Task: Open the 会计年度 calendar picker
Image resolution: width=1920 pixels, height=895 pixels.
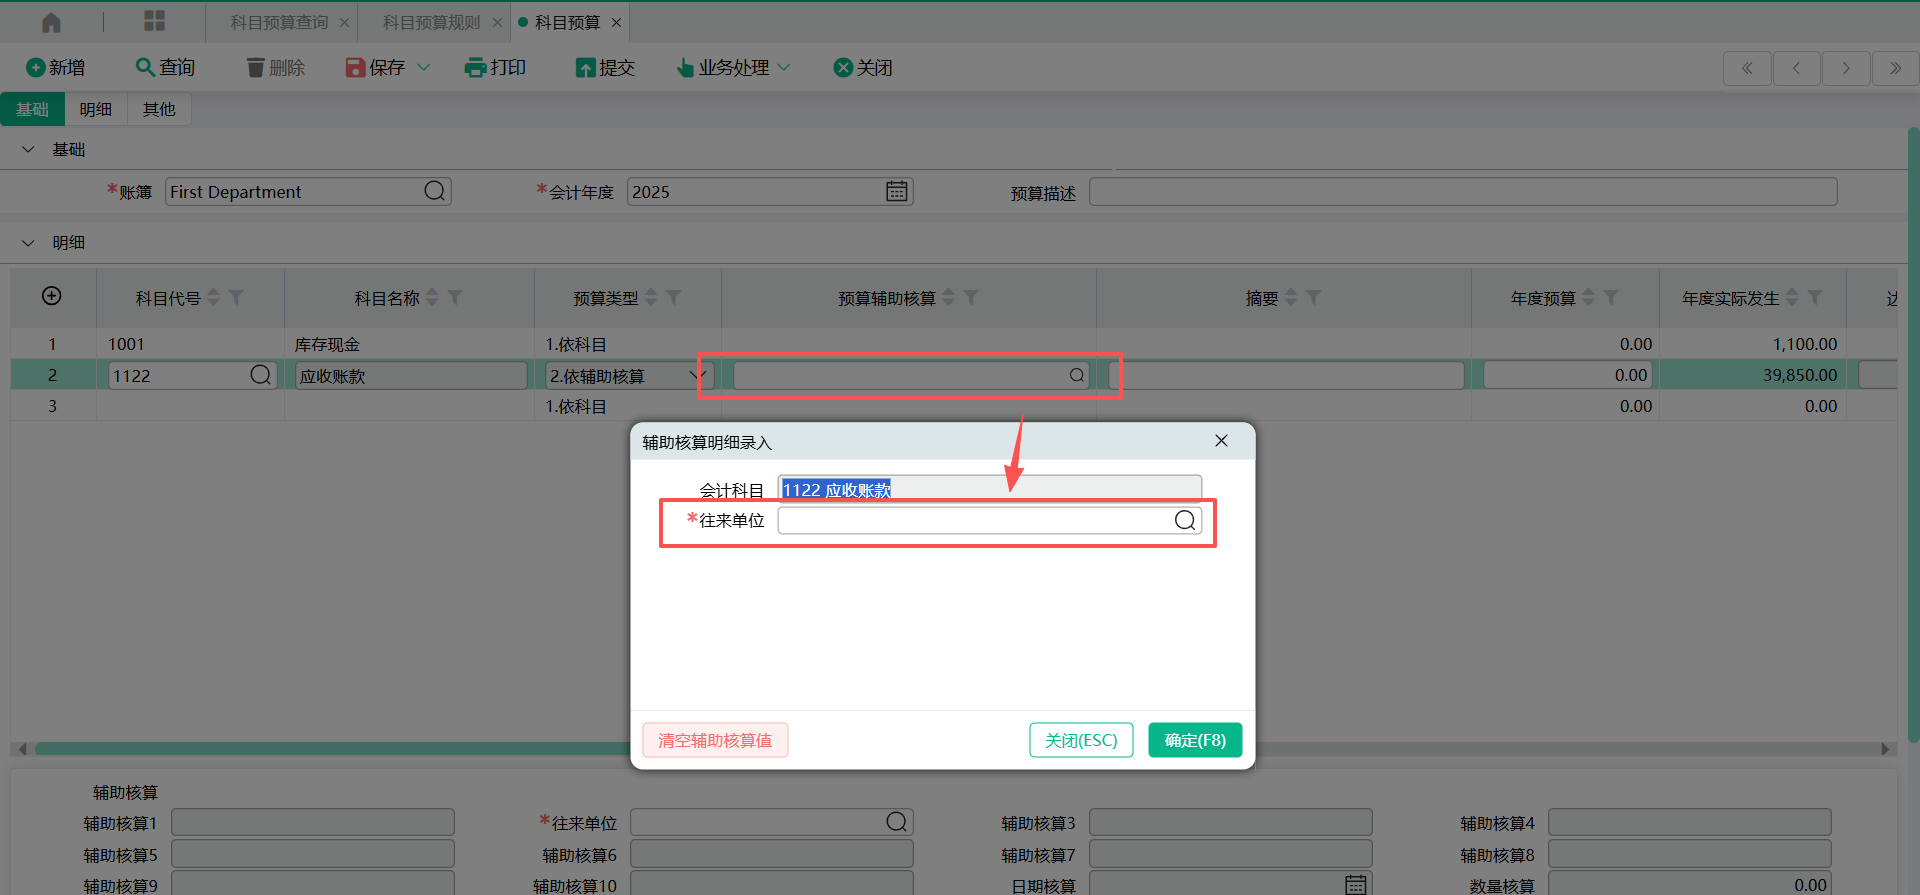Action: [896, 191]
